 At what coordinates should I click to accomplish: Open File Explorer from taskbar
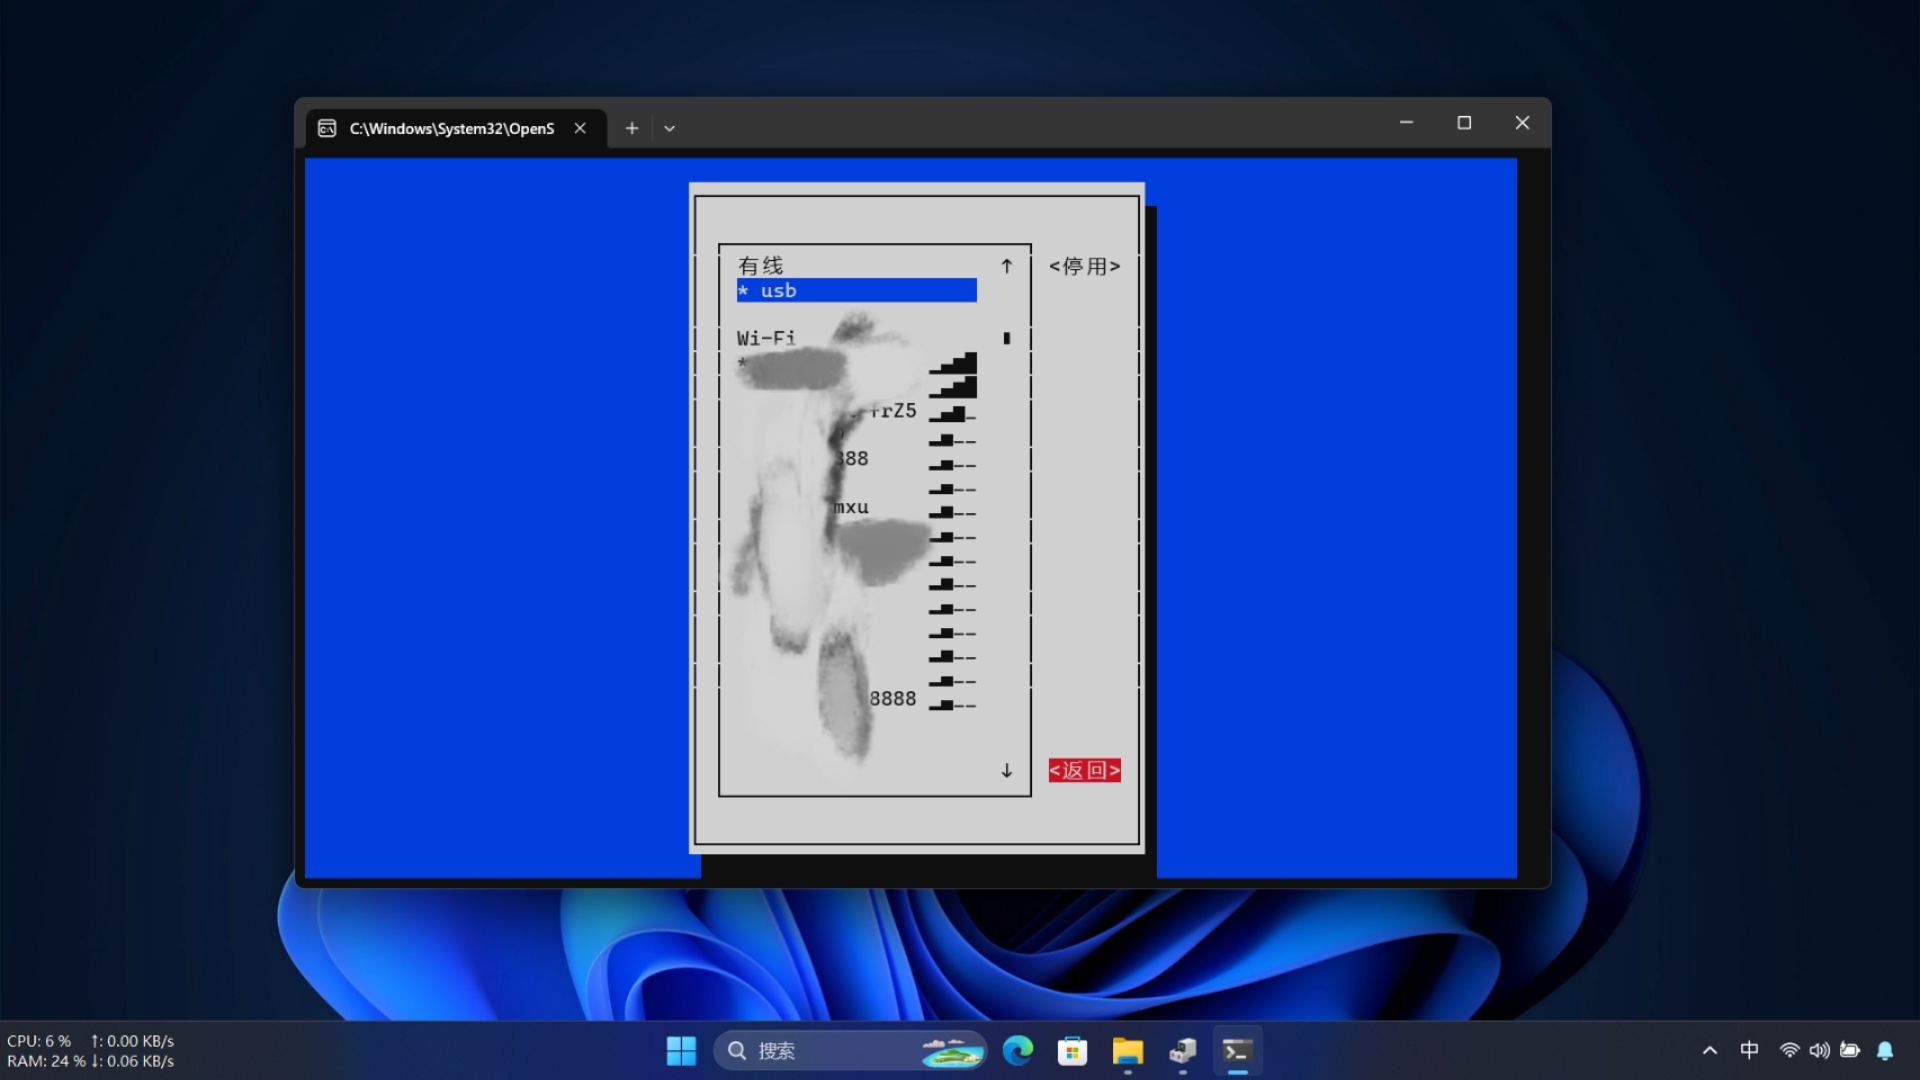(x=1127, y=1051)
